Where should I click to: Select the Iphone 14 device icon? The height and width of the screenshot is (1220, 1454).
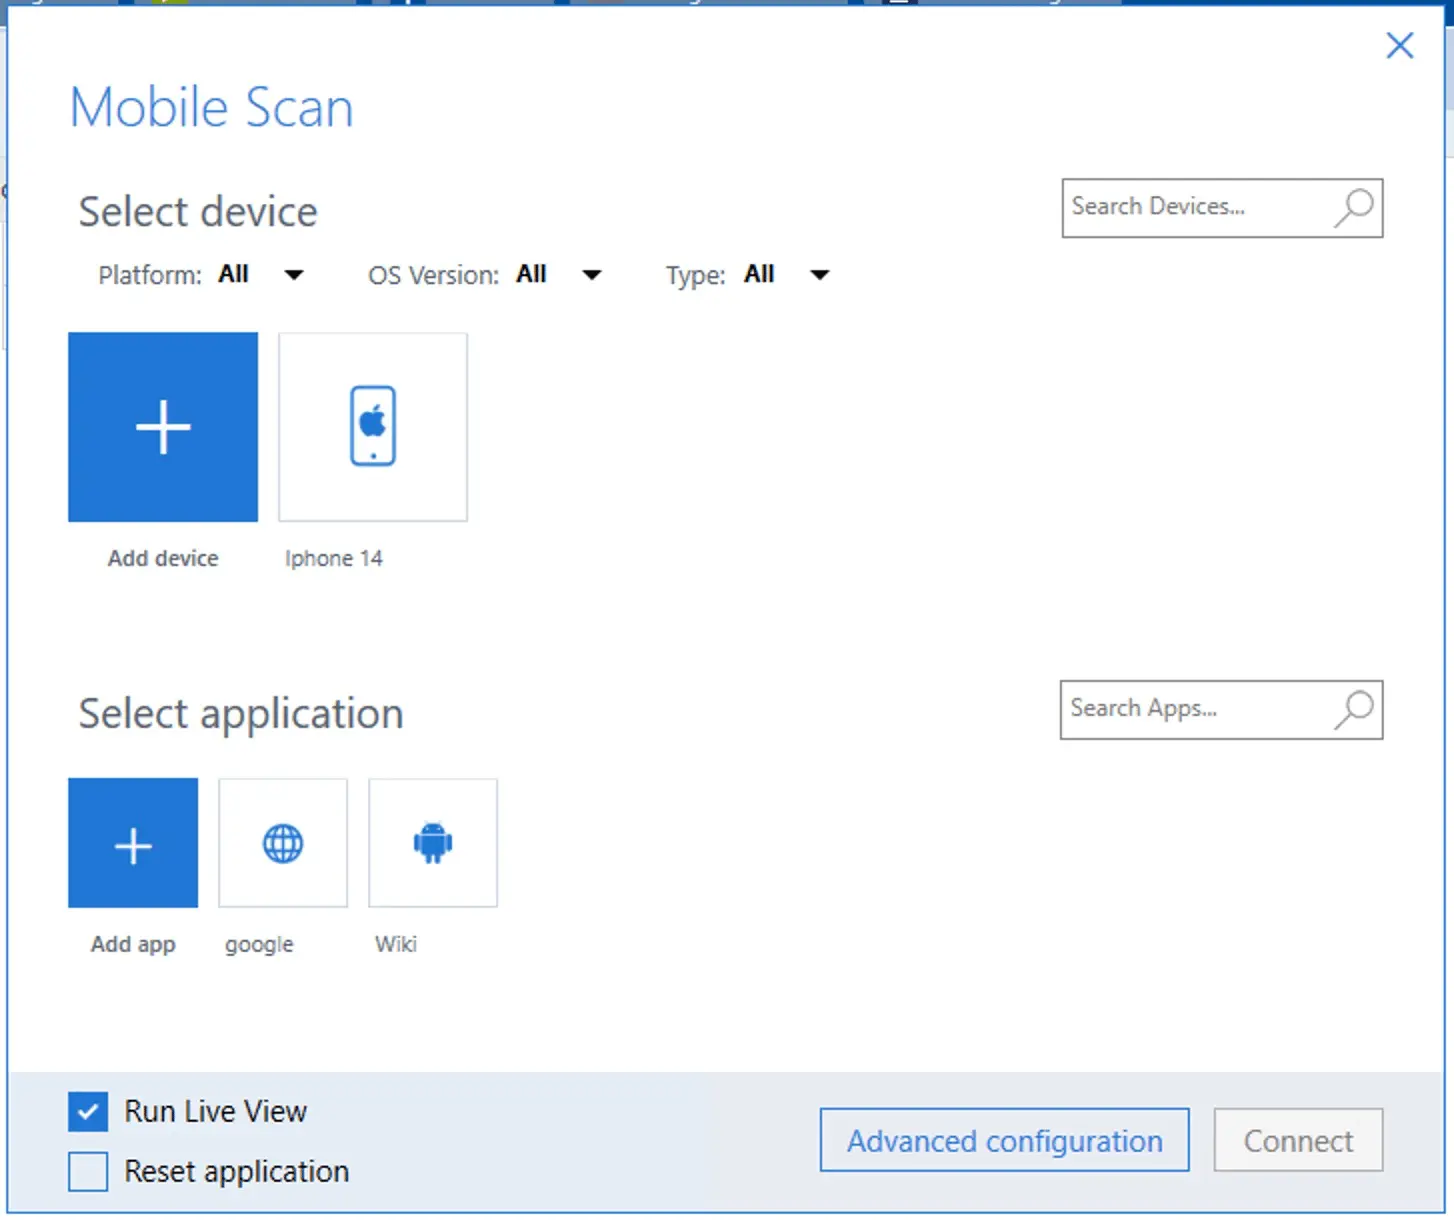point(373,427)
